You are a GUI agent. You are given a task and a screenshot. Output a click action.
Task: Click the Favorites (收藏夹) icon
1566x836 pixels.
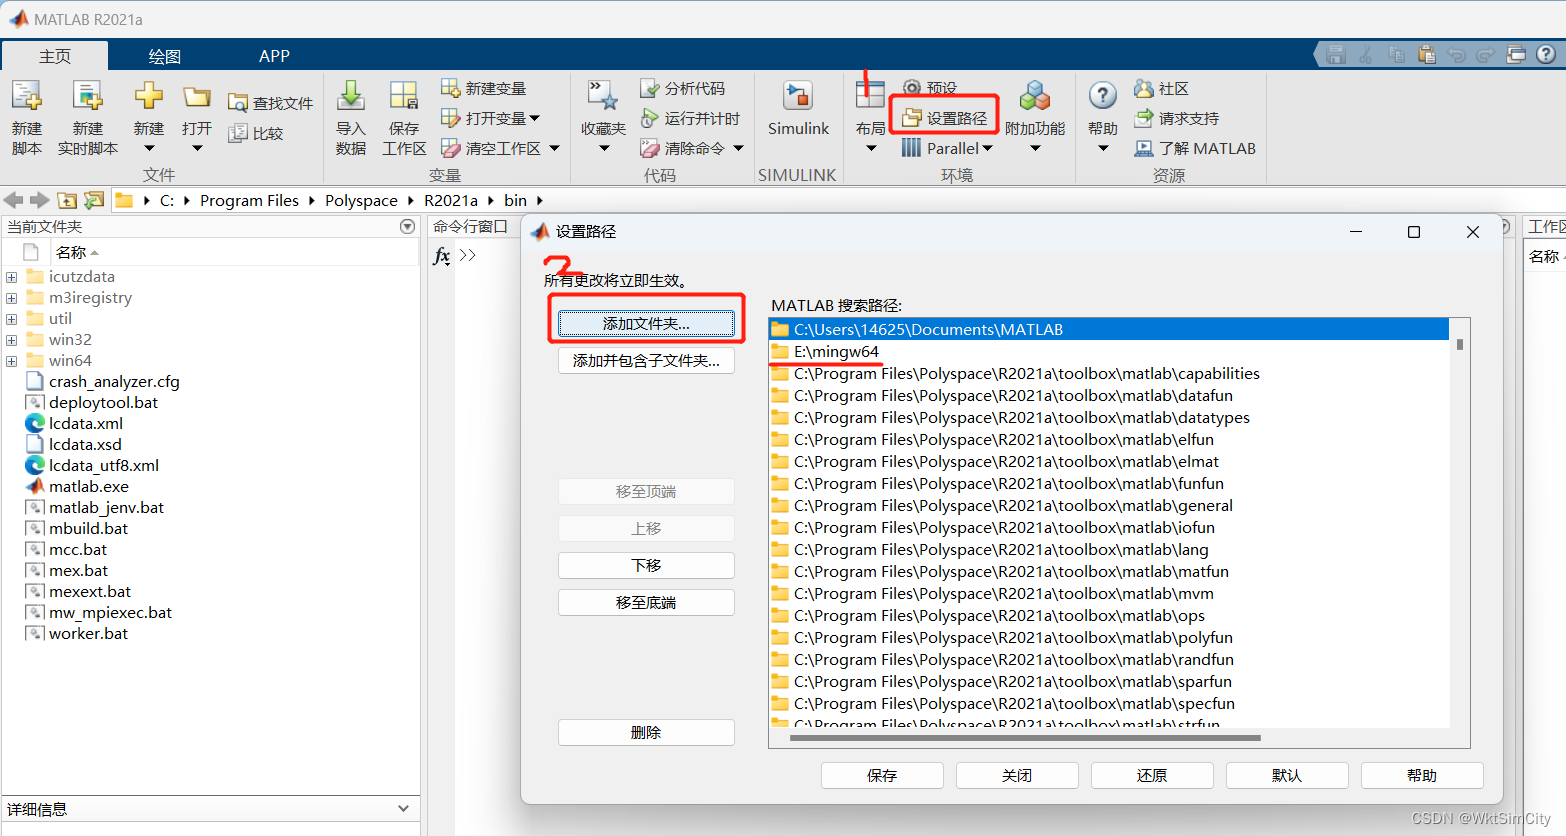click(603, 96)
